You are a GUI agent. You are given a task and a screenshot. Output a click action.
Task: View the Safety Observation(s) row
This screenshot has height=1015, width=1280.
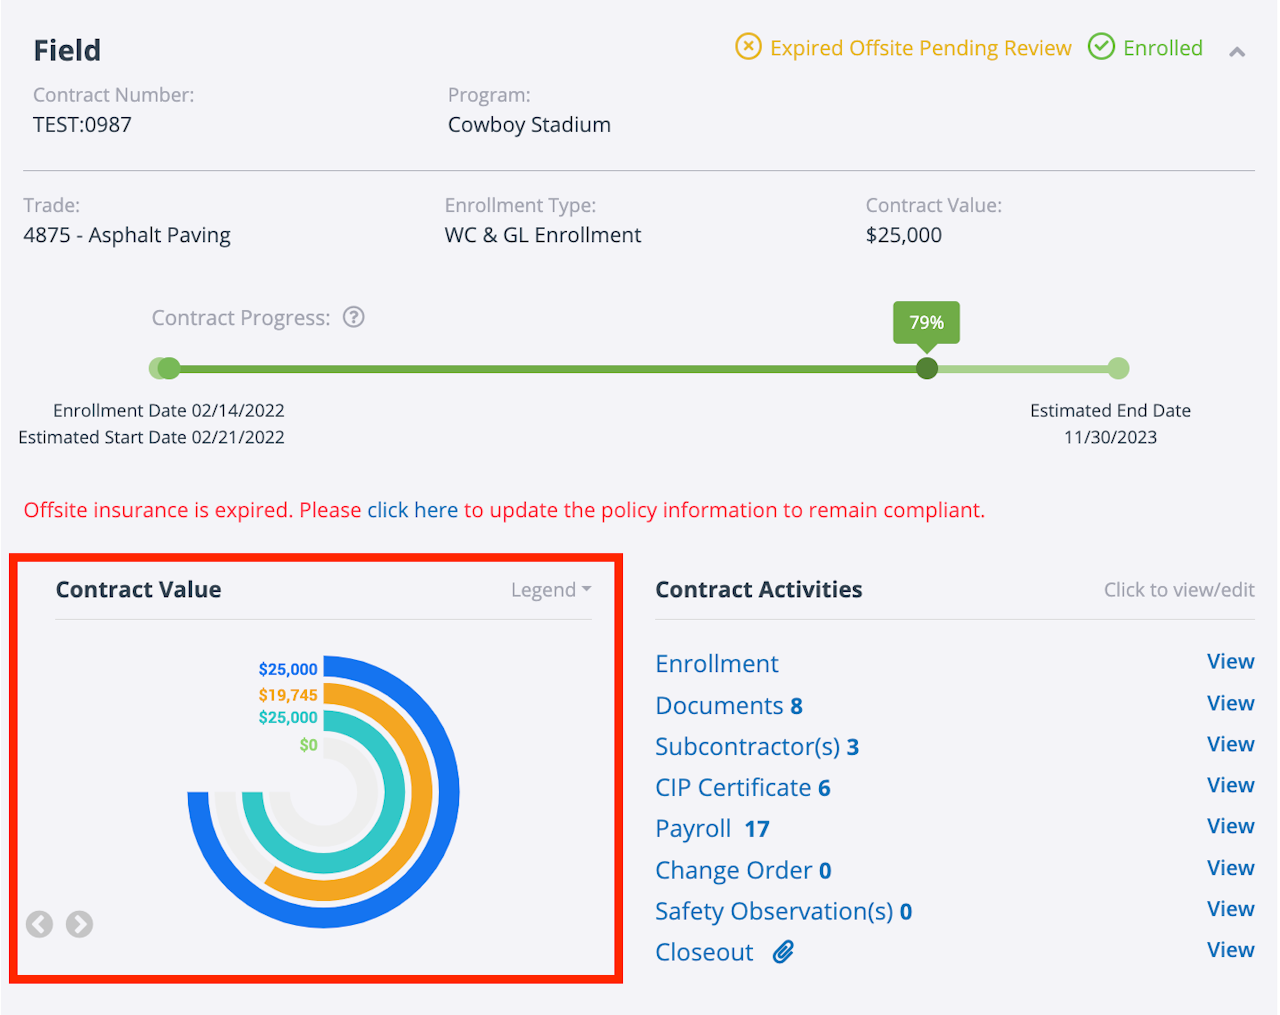point(1230,909)
